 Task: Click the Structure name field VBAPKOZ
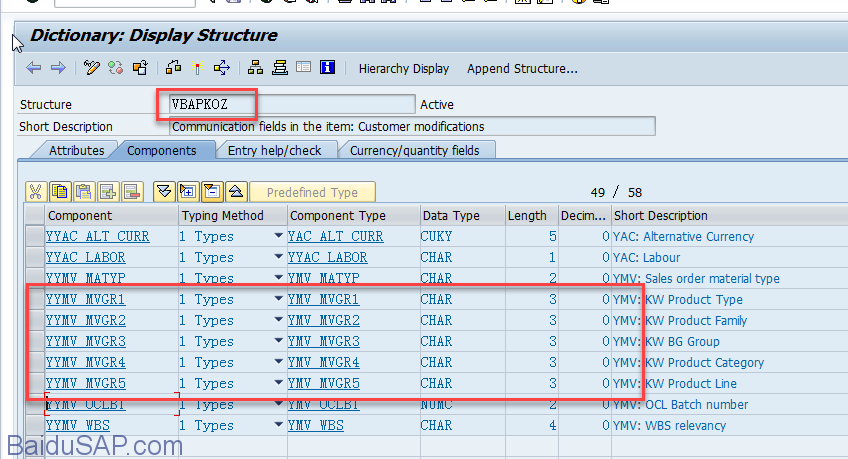292,104
